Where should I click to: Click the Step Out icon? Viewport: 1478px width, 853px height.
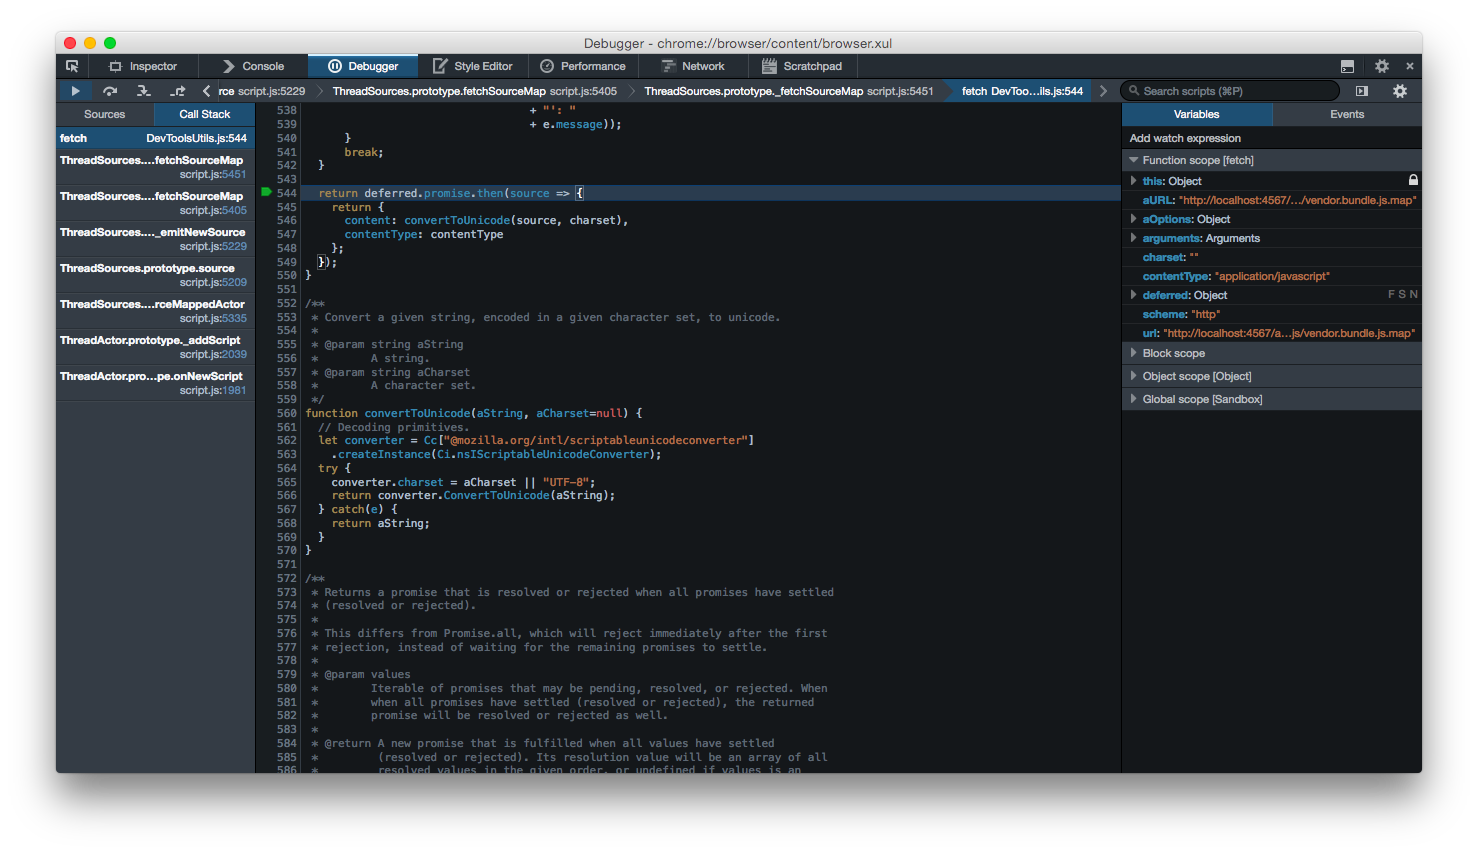tap(177, 91)
